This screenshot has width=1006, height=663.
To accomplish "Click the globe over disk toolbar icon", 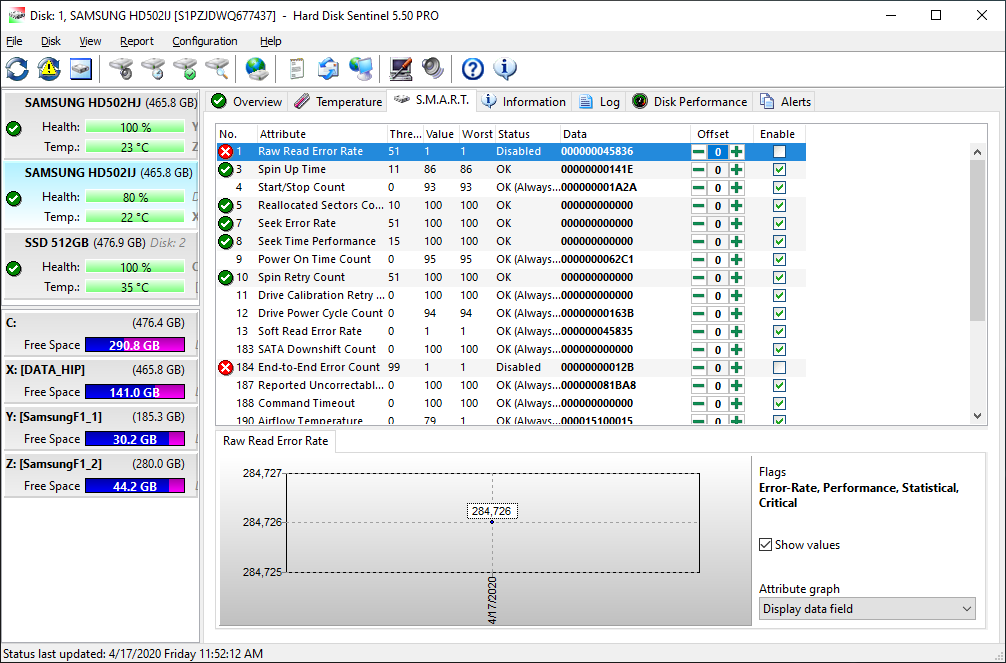I will pyautogui.click(x=257, y=69).
